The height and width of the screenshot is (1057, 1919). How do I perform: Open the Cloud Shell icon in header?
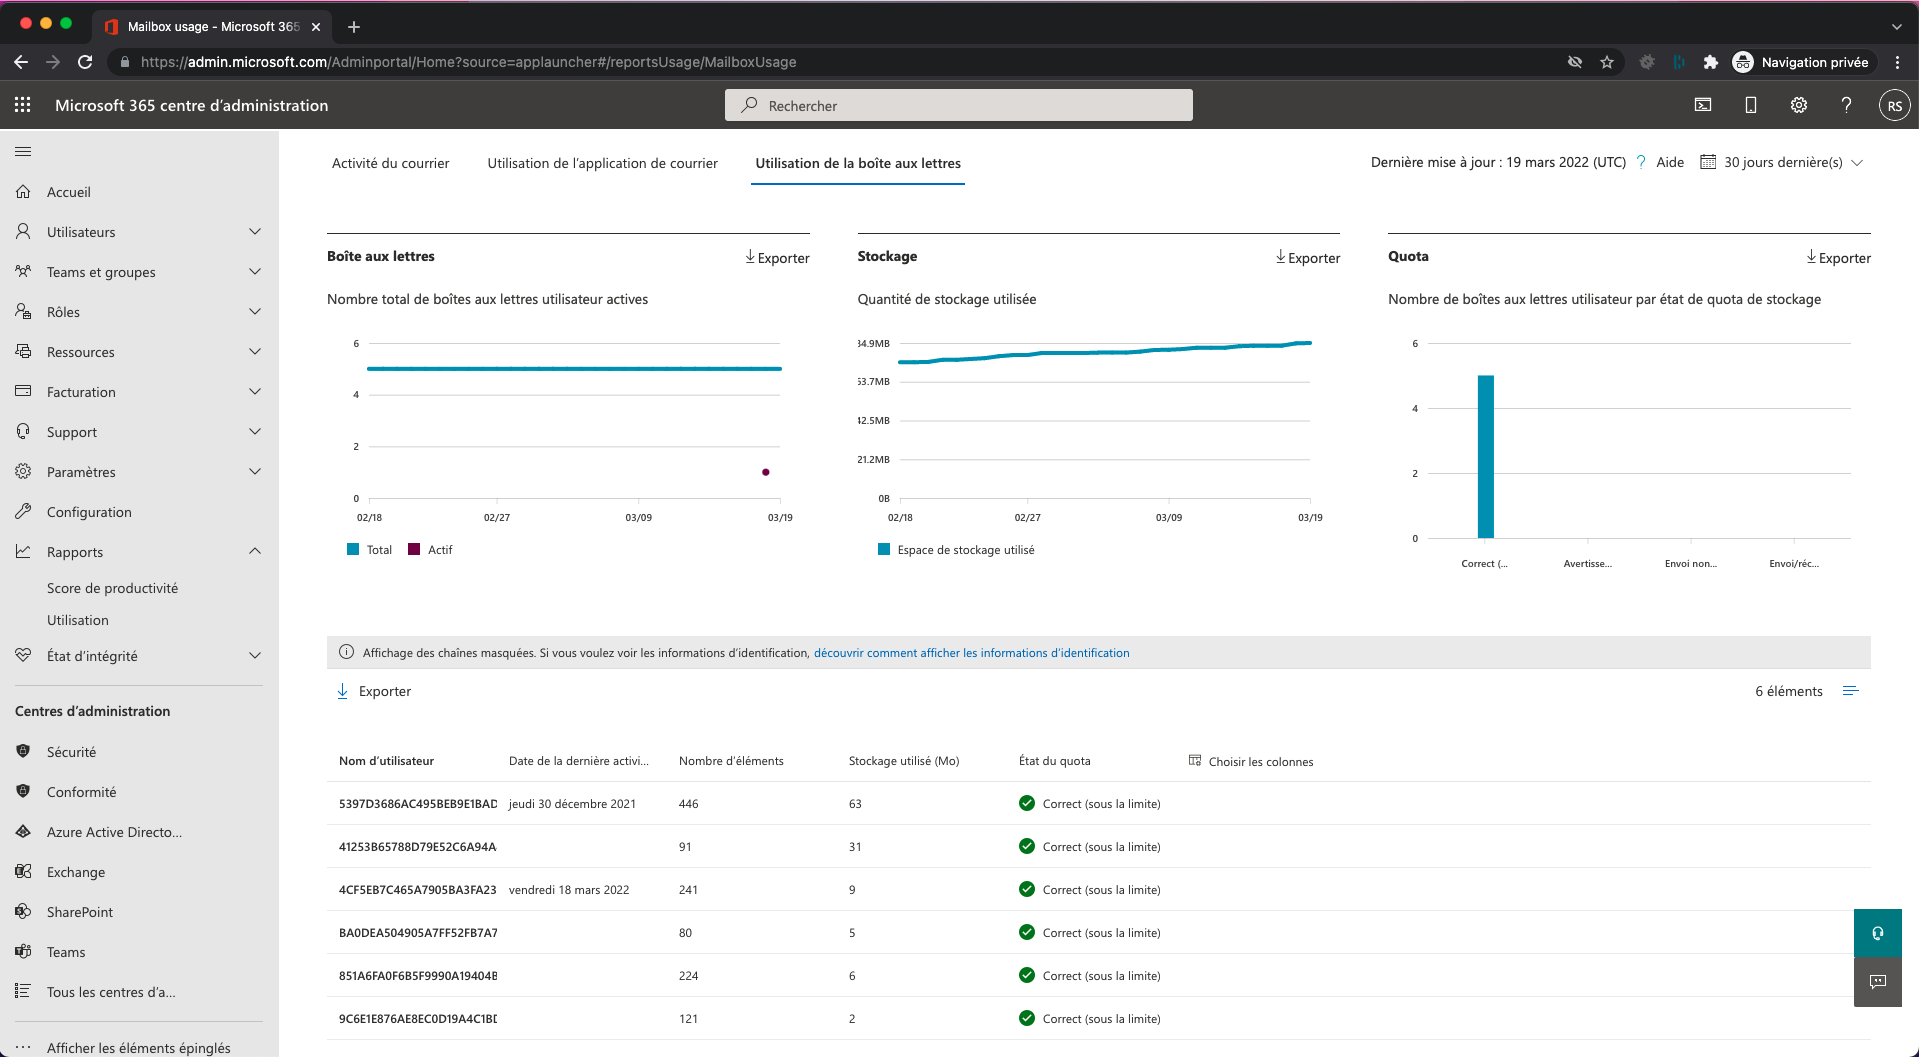[x=1703, y=105]
